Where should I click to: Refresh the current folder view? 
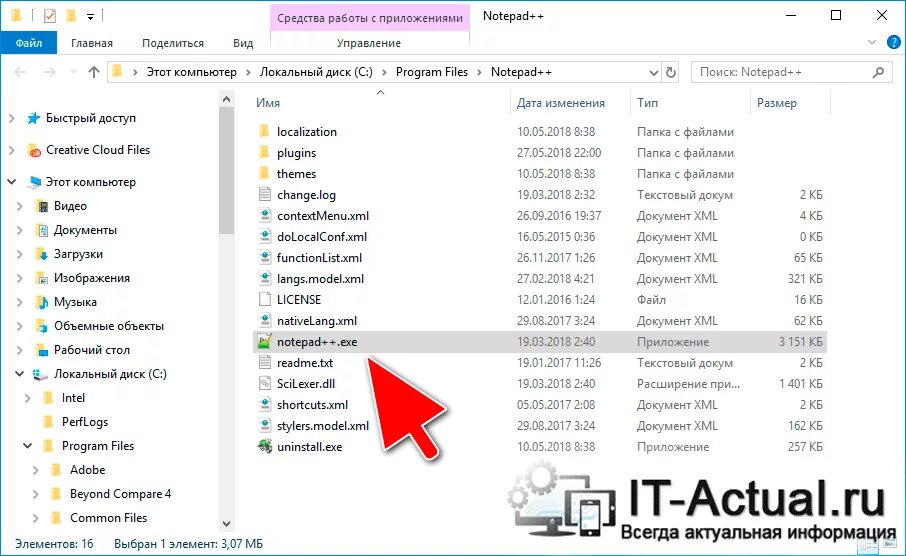click(x=670, y=72)
